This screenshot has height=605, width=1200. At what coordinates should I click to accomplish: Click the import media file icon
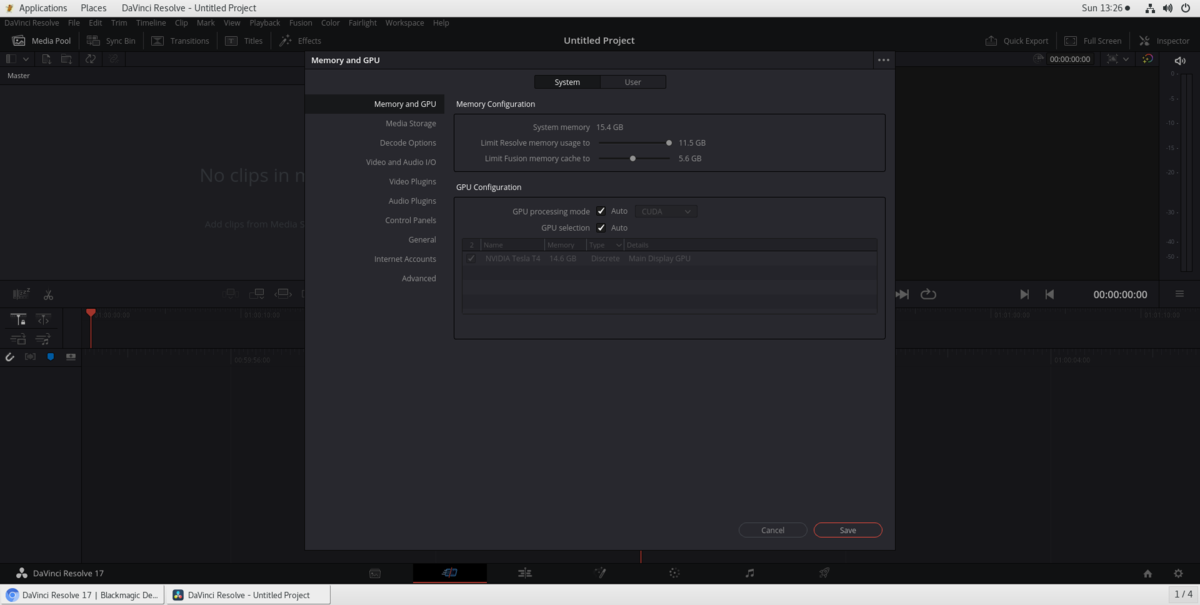pyautogui.click(x=46, y=59)
